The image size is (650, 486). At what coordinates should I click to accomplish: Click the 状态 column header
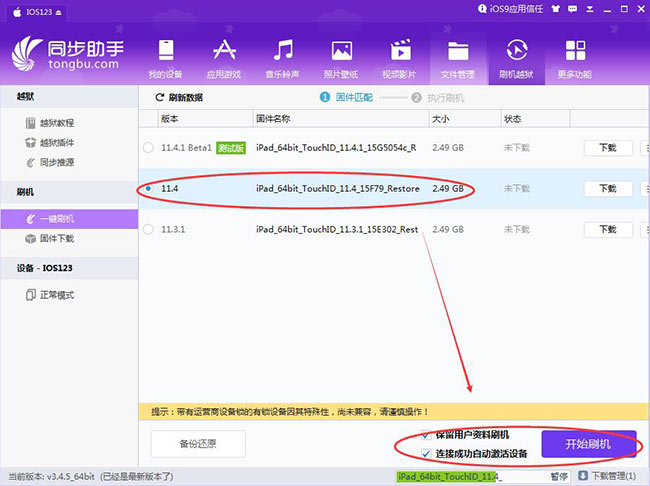536,119
